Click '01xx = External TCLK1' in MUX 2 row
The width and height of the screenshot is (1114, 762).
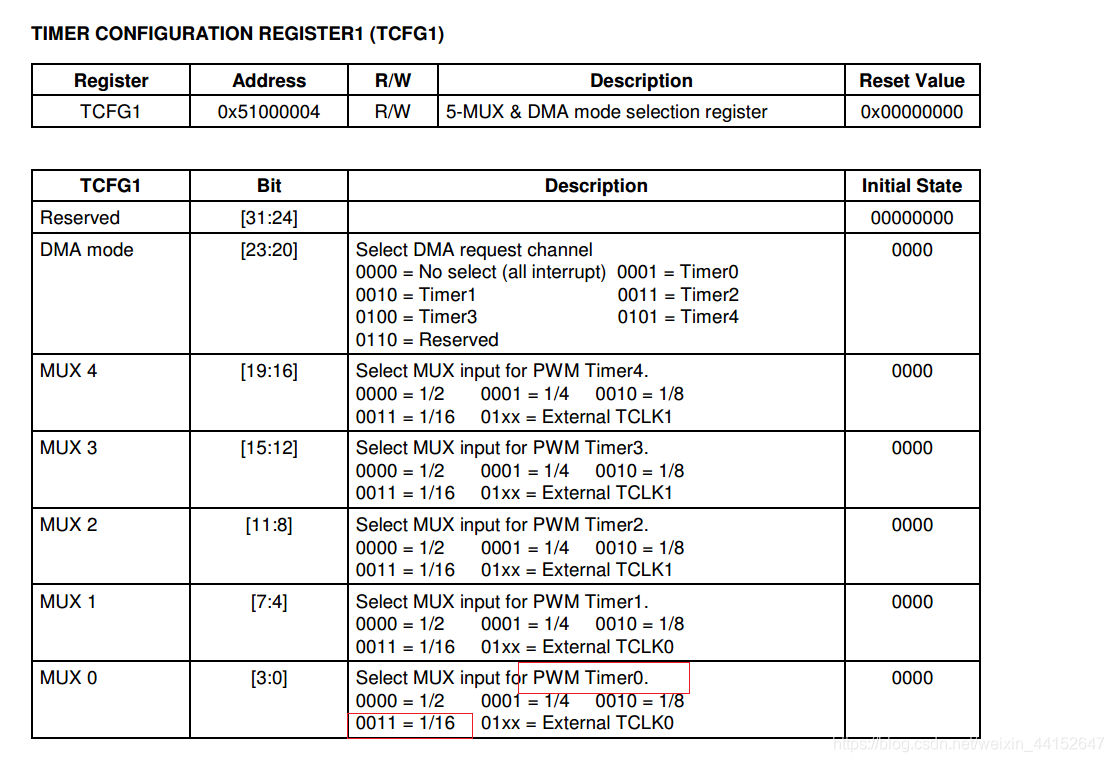click(576, 570)
